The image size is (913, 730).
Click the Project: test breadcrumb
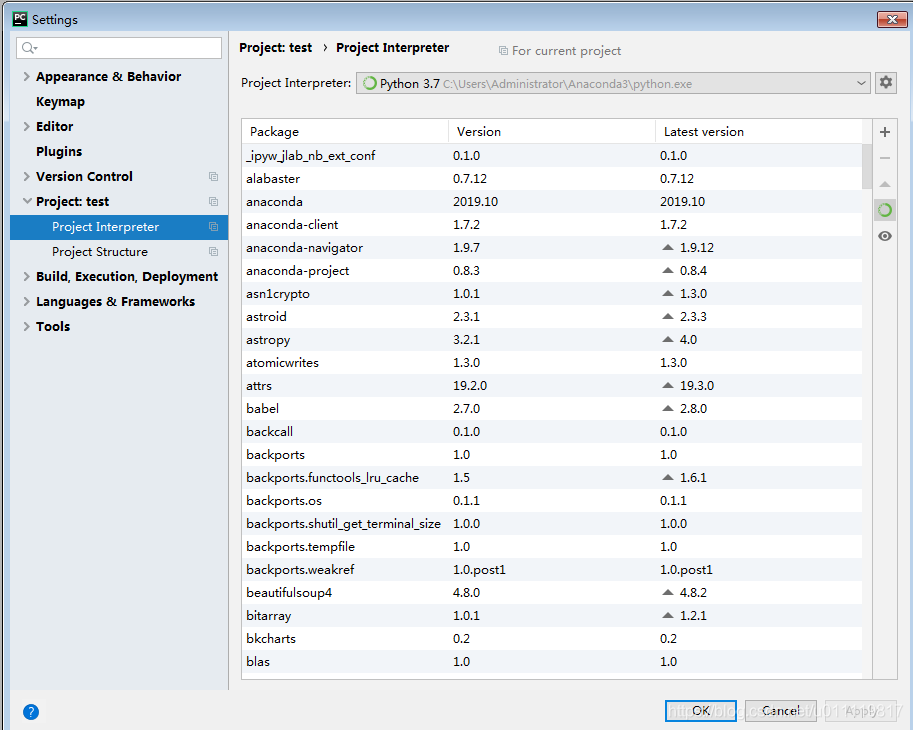275,48
